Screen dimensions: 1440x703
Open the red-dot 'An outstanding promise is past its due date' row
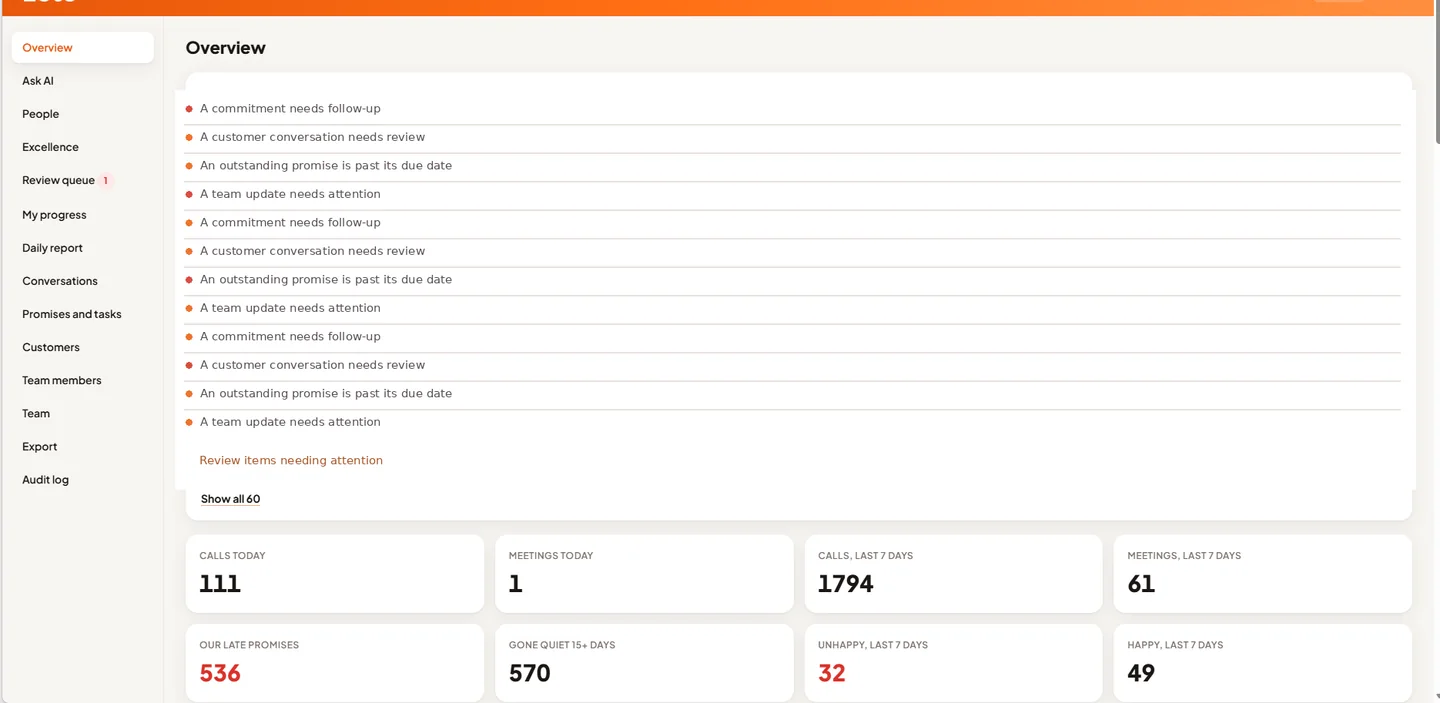(792, 280)
